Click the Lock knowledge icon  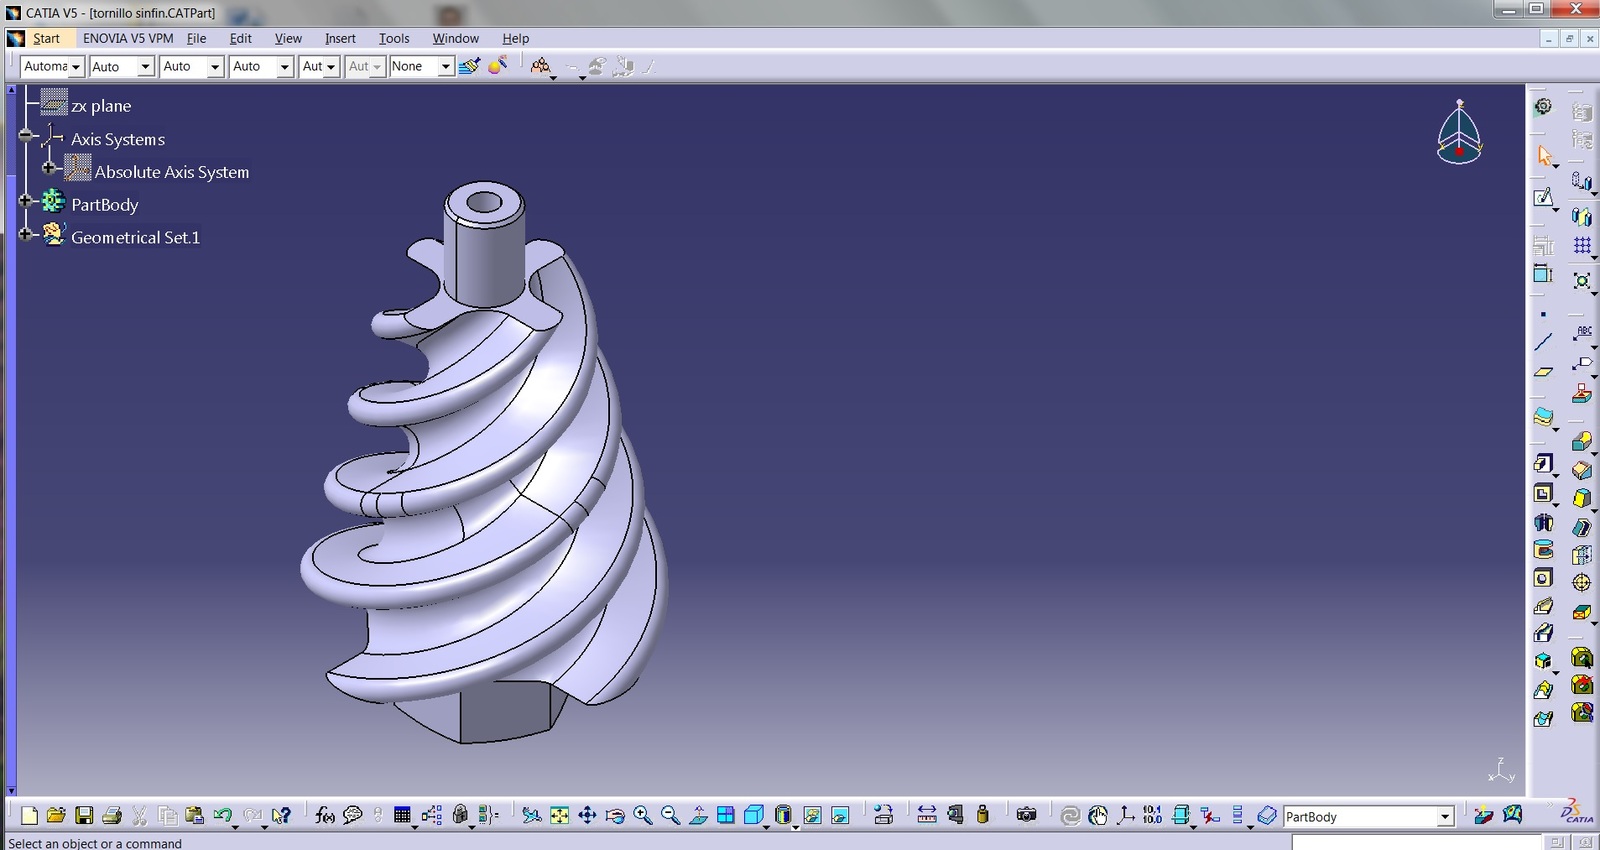click(460, 816)
